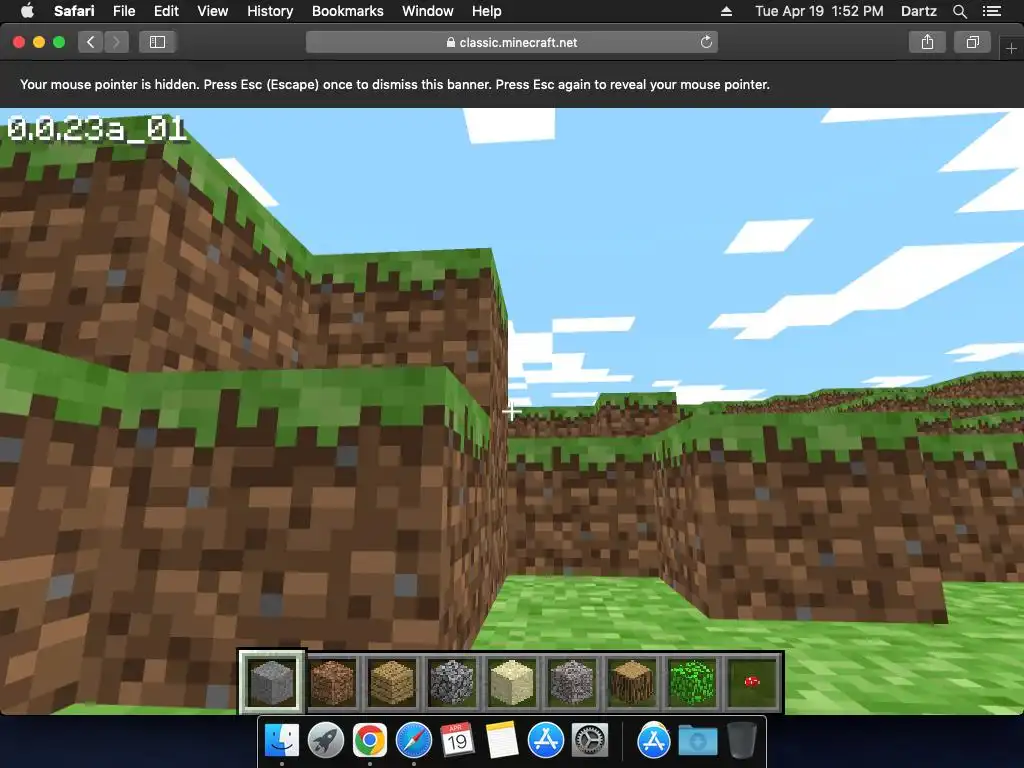Screen dimensions: 1024x768
Task: Show the Safari sidebar
Action: (x=157, y=42)
